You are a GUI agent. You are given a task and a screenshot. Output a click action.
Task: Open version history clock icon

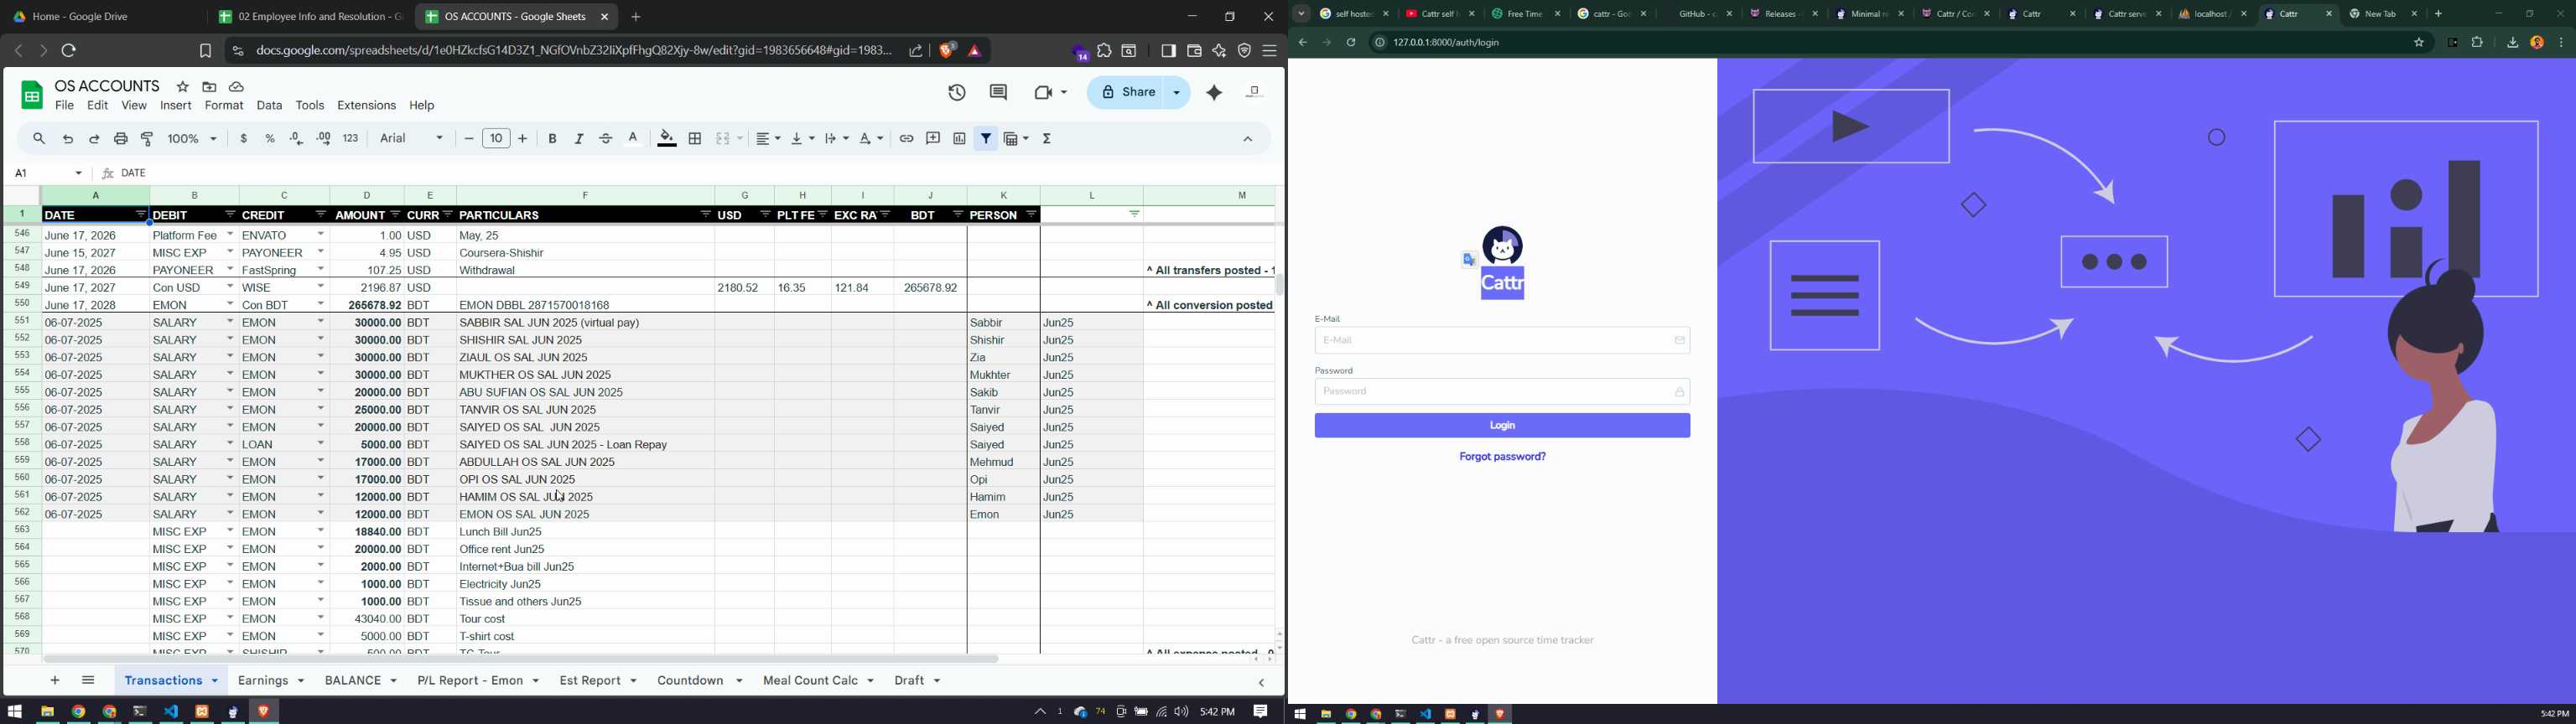click(957, 93)
